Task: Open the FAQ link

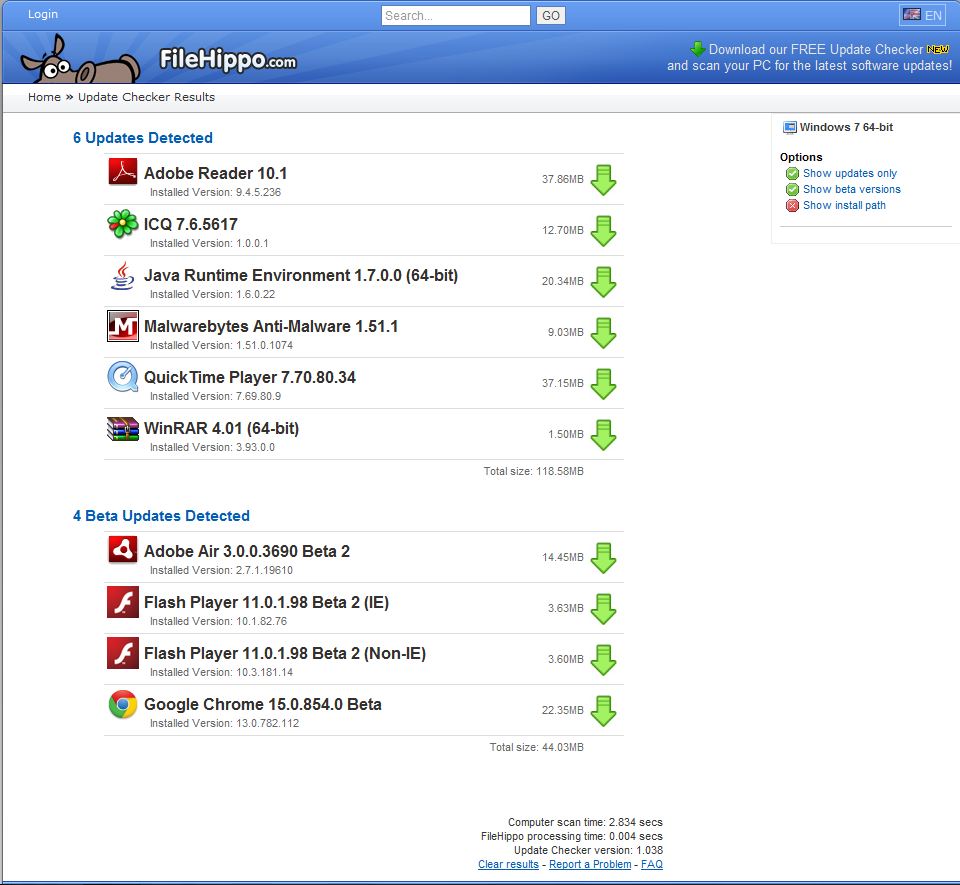Action: [x=651, y=864]
